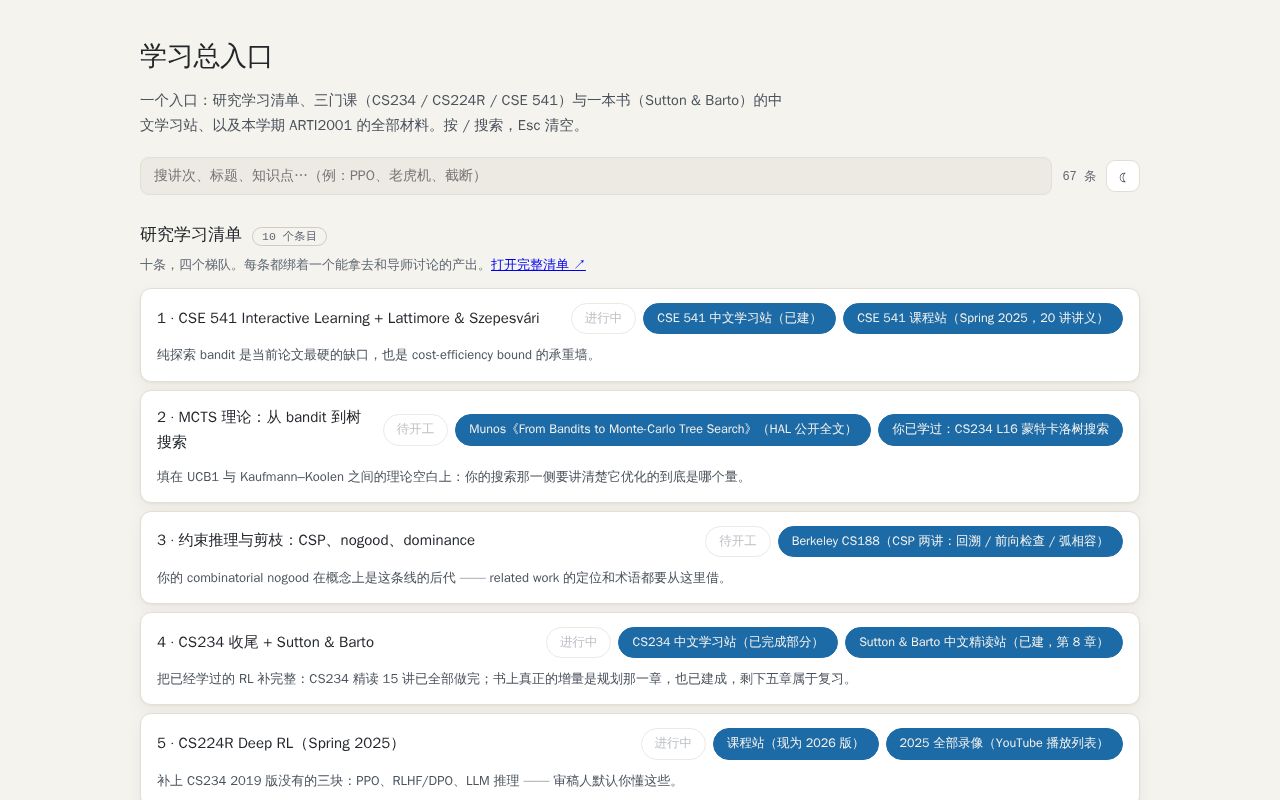Open Berkeley CS188 CSP lectures button
The image size is (1280, 800).
click(x=950, y=541)
